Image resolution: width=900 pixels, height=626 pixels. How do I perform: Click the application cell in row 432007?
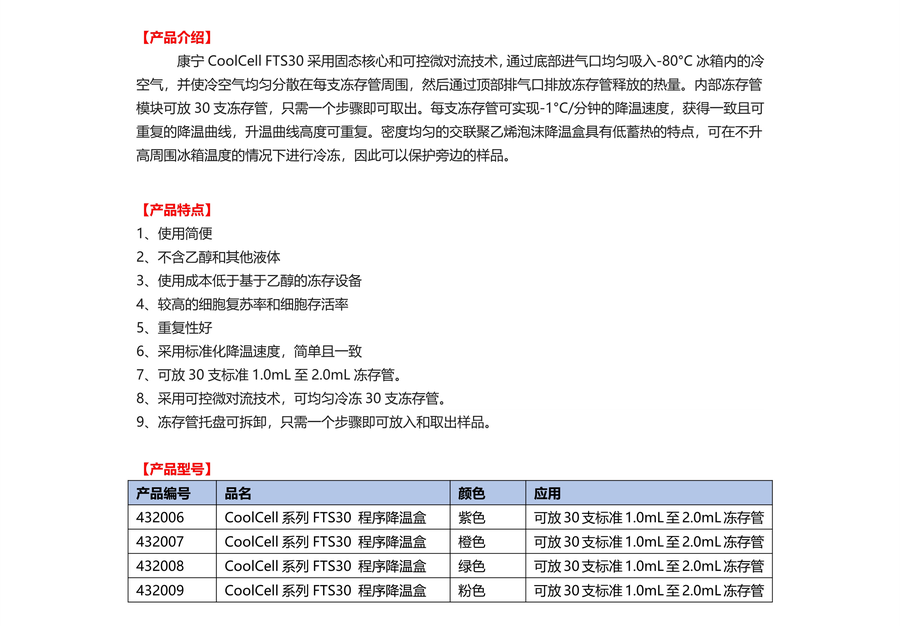pos(649,542)
